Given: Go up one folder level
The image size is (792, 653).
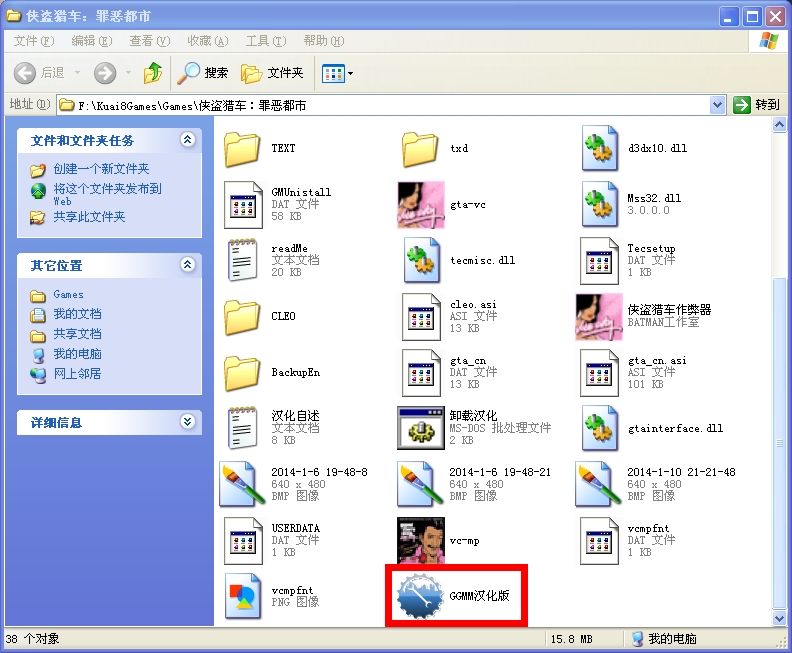Looking at the screenshot, I should [x=153, y=74].
